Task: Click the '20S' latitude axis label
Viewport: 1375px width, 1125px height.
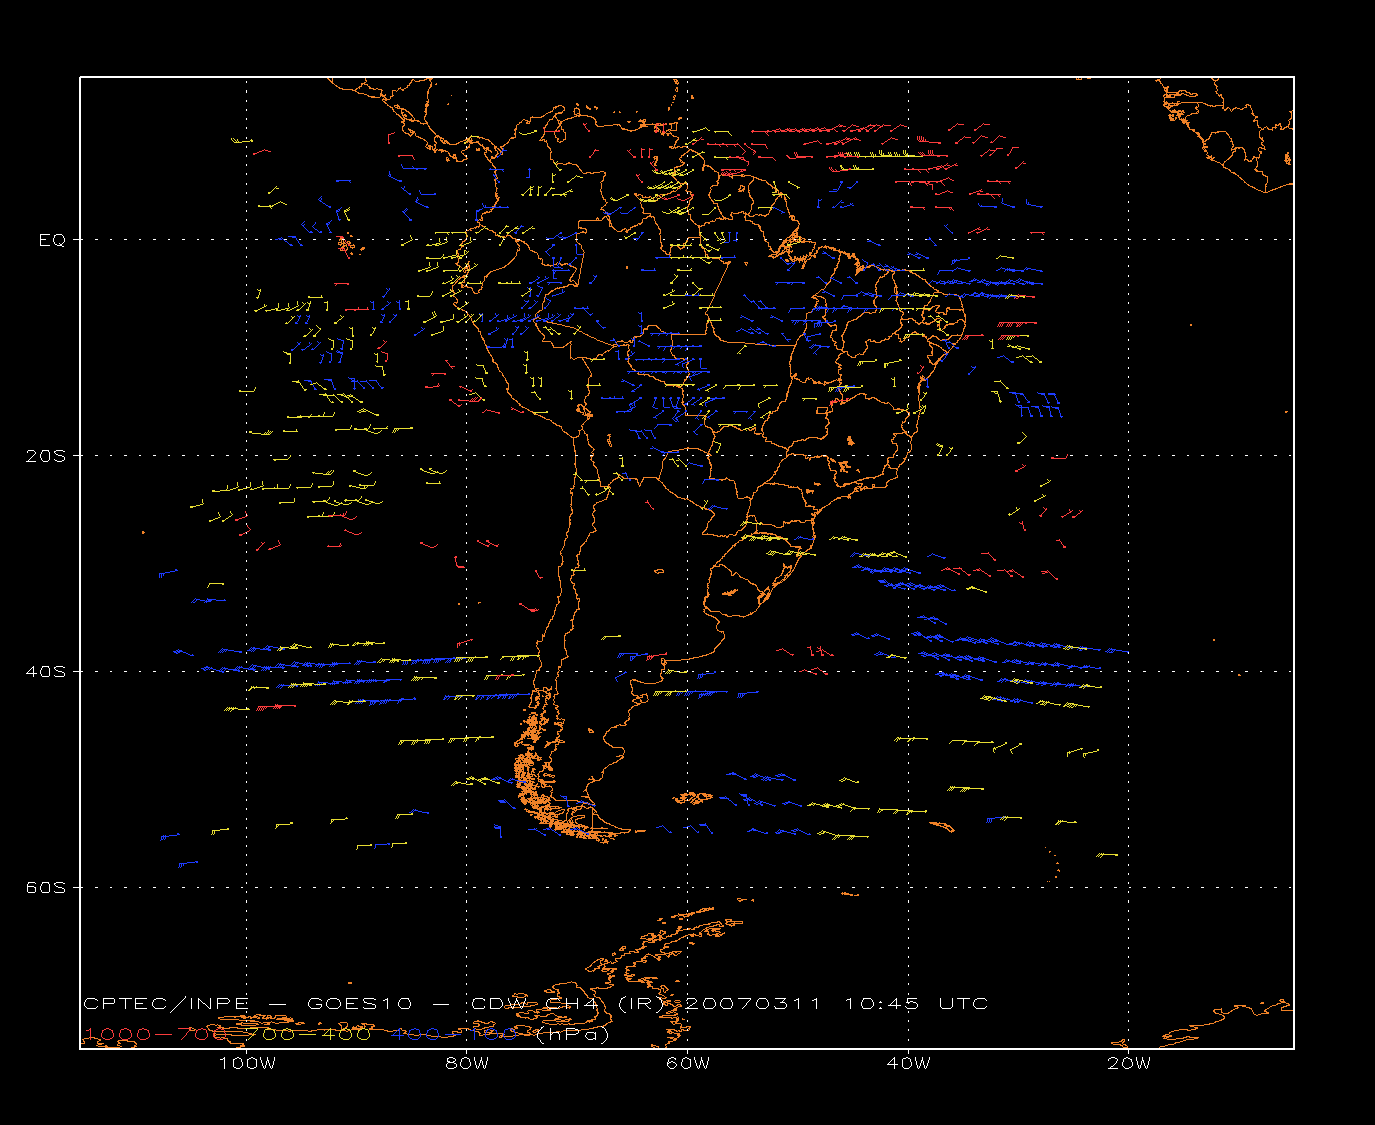Action: pyautogui.click(x=46, y=456)
